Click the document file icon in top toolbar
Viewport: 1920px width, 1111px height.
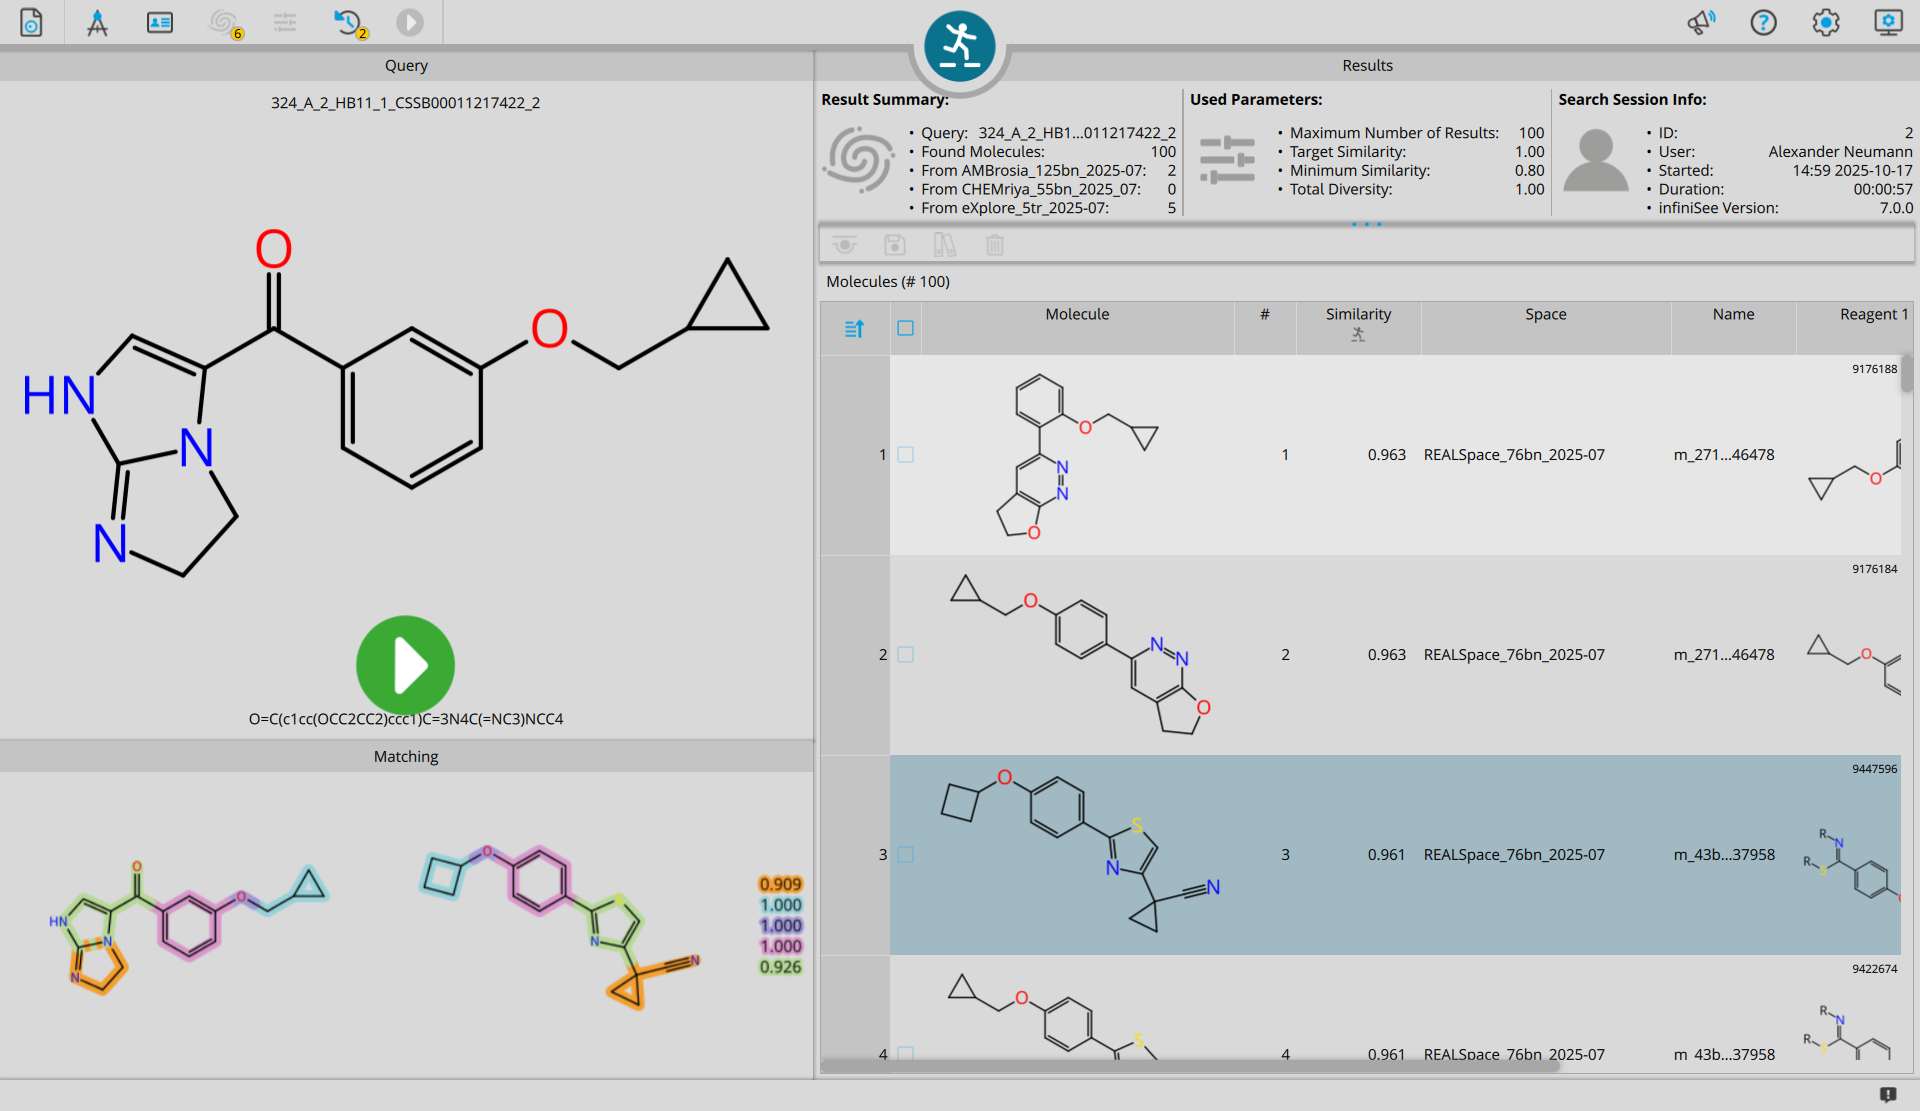coord(31,22)
